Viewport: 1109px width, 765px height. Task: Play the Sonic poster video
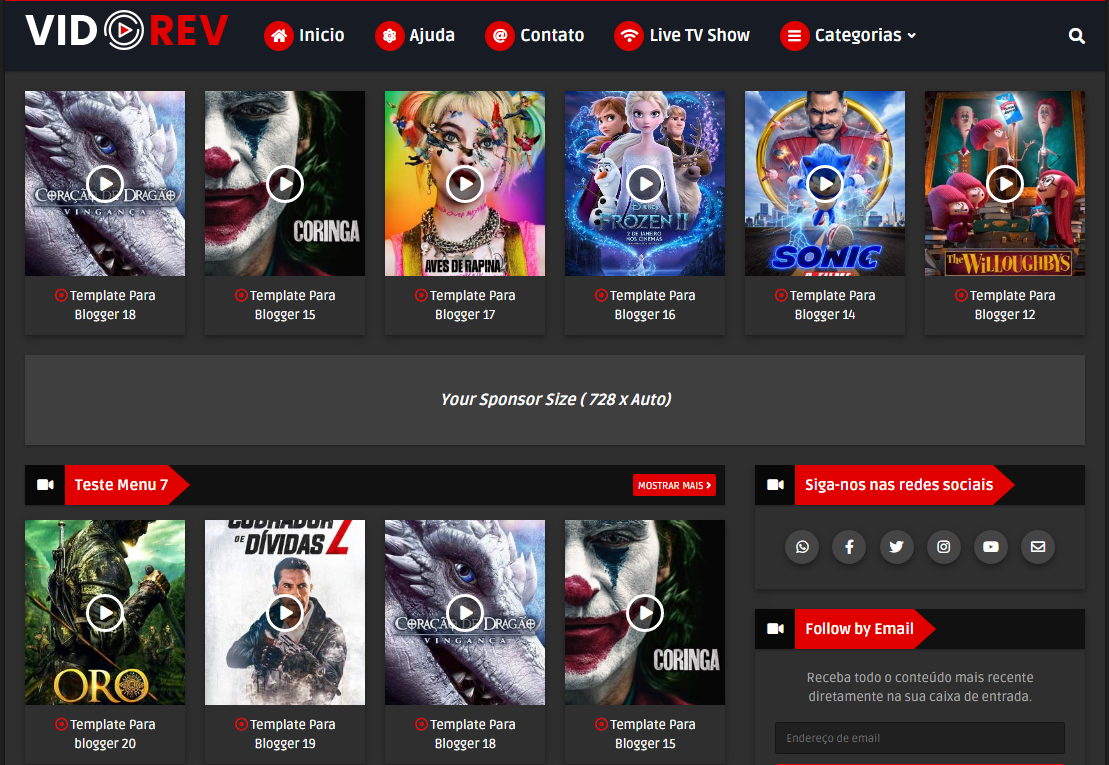[x=825, y=184]
